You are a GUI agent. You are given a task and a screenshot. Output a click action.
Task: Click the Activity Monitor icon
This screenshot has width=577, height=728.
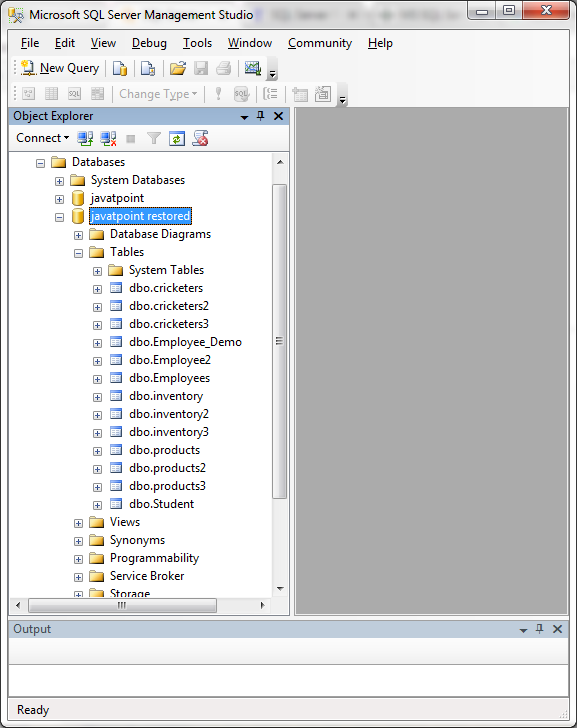pyautogui.click(x=253, y=68)
